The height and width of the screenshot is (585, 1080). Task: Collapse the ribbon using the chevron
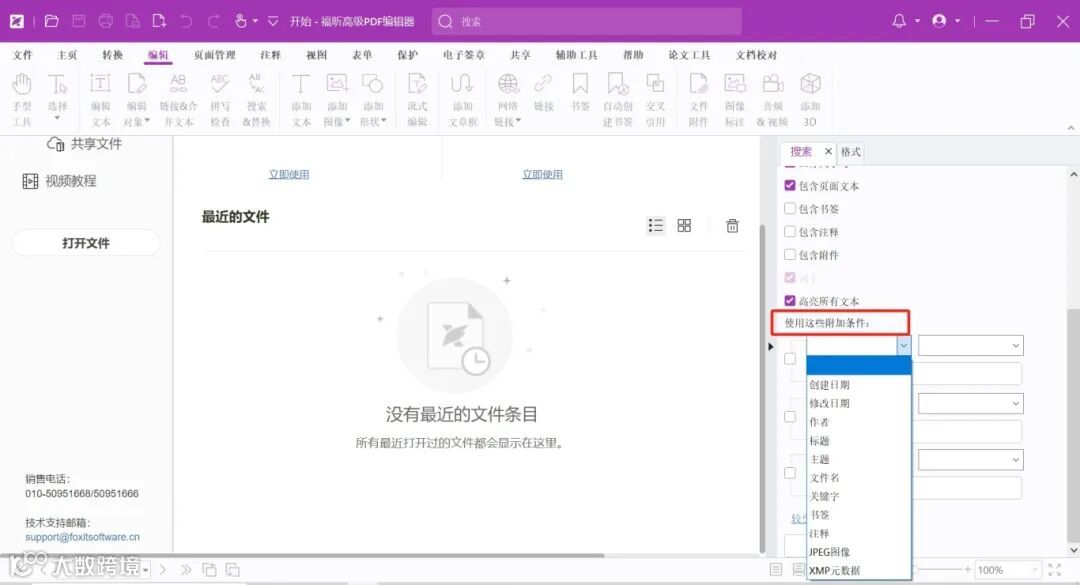(x=1070, y=127)
